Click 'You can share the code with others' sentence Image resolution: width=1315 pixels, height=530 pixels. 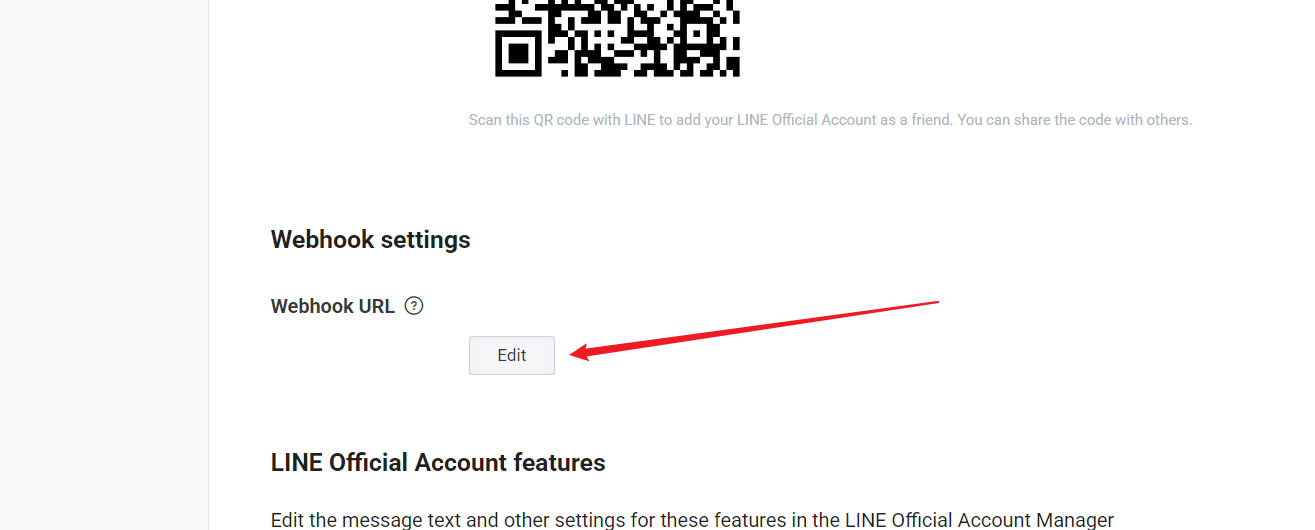(1075, 120)
